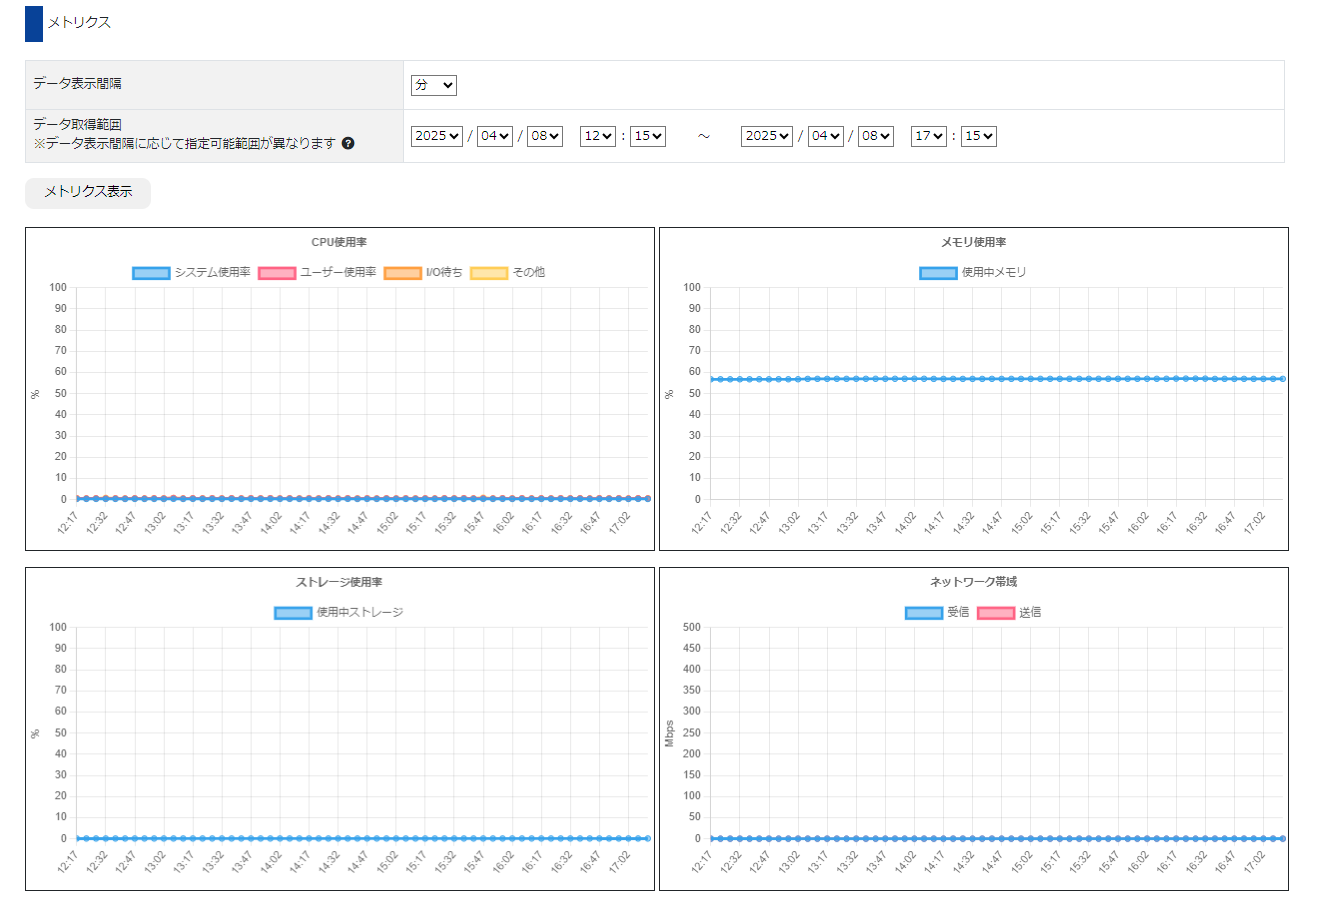Open the end minute dropdown

click(979, 136)
